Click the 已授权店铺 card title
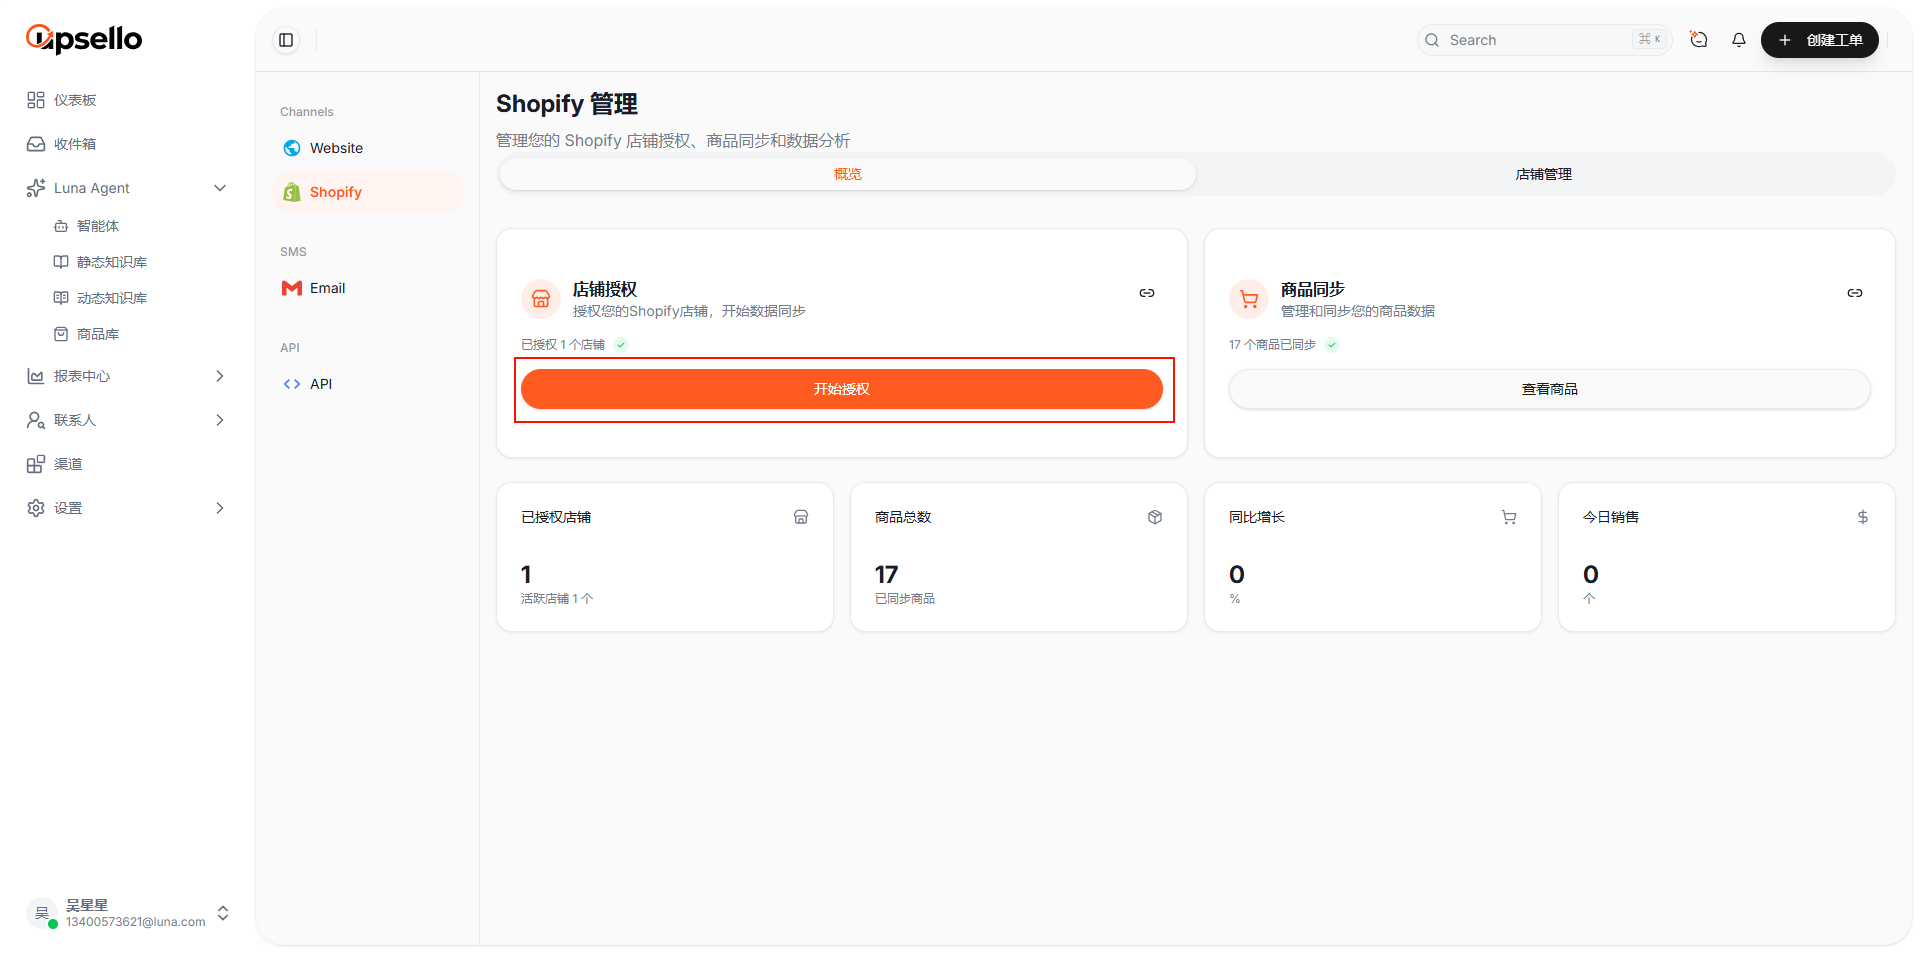 click(556, 517)
